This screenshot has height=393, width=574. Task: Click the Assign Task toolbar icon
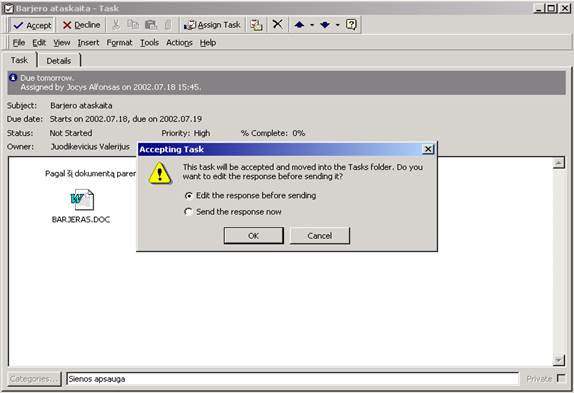click(x=212, y=25)
